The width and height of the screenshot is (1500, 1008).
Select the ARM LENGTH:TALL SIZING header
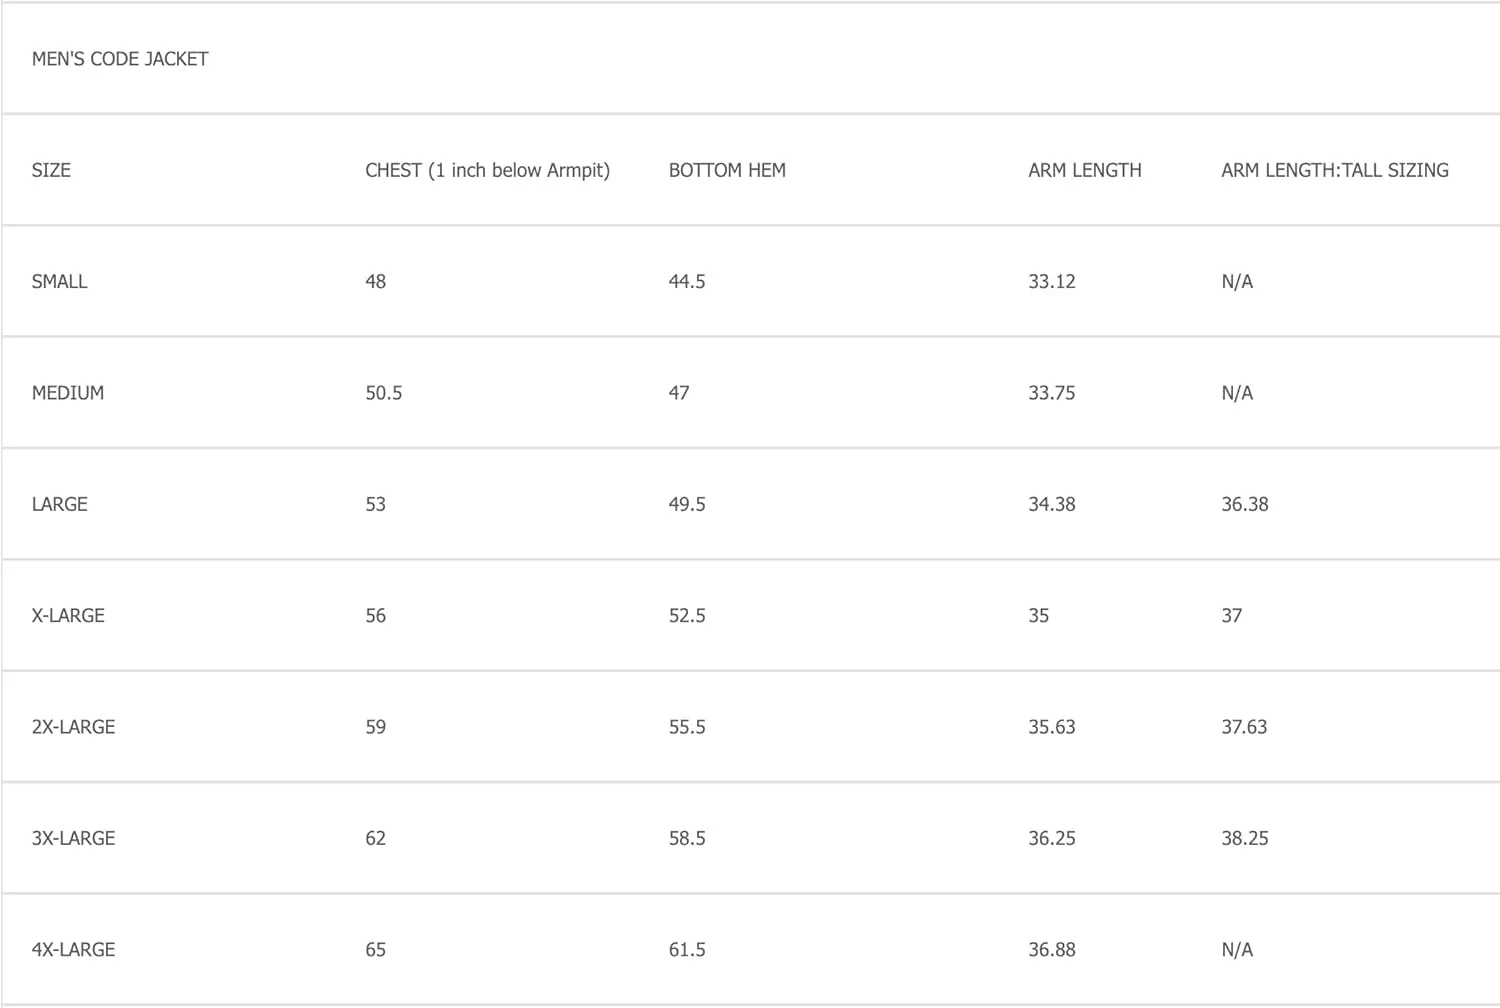pos(1335,170)
